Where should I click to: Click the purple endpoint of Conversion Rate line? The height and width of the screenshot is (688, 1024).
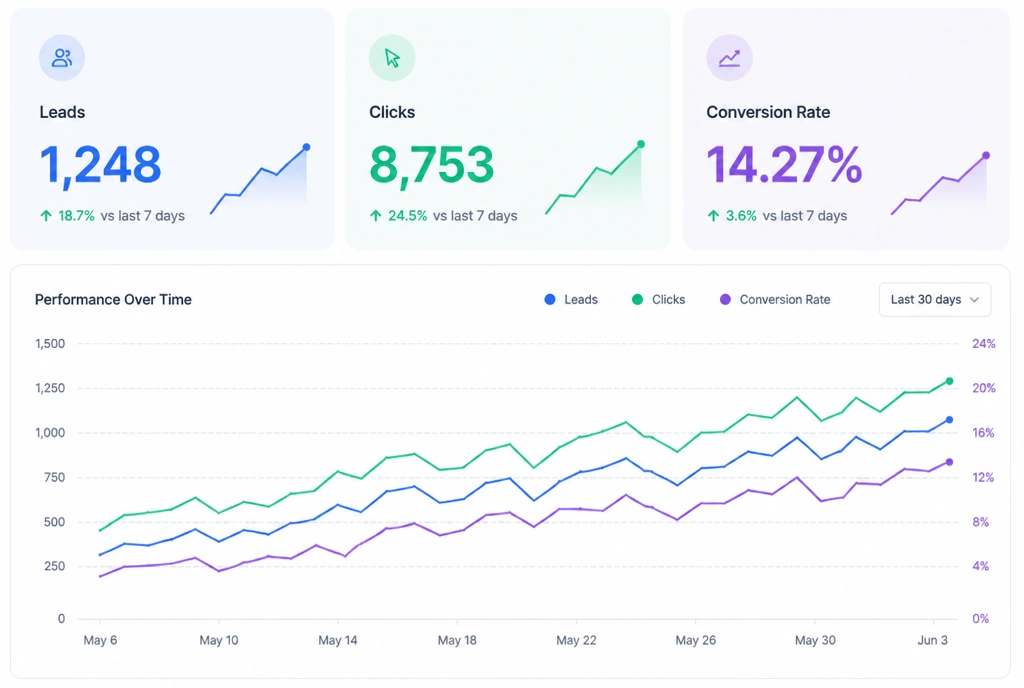[950, 462]
